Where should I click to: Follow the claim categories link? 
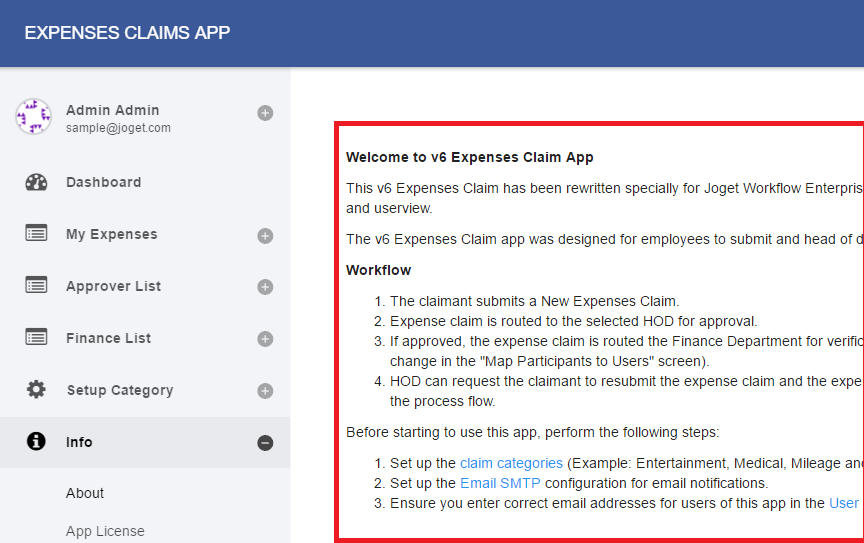(x=511, y=463)
